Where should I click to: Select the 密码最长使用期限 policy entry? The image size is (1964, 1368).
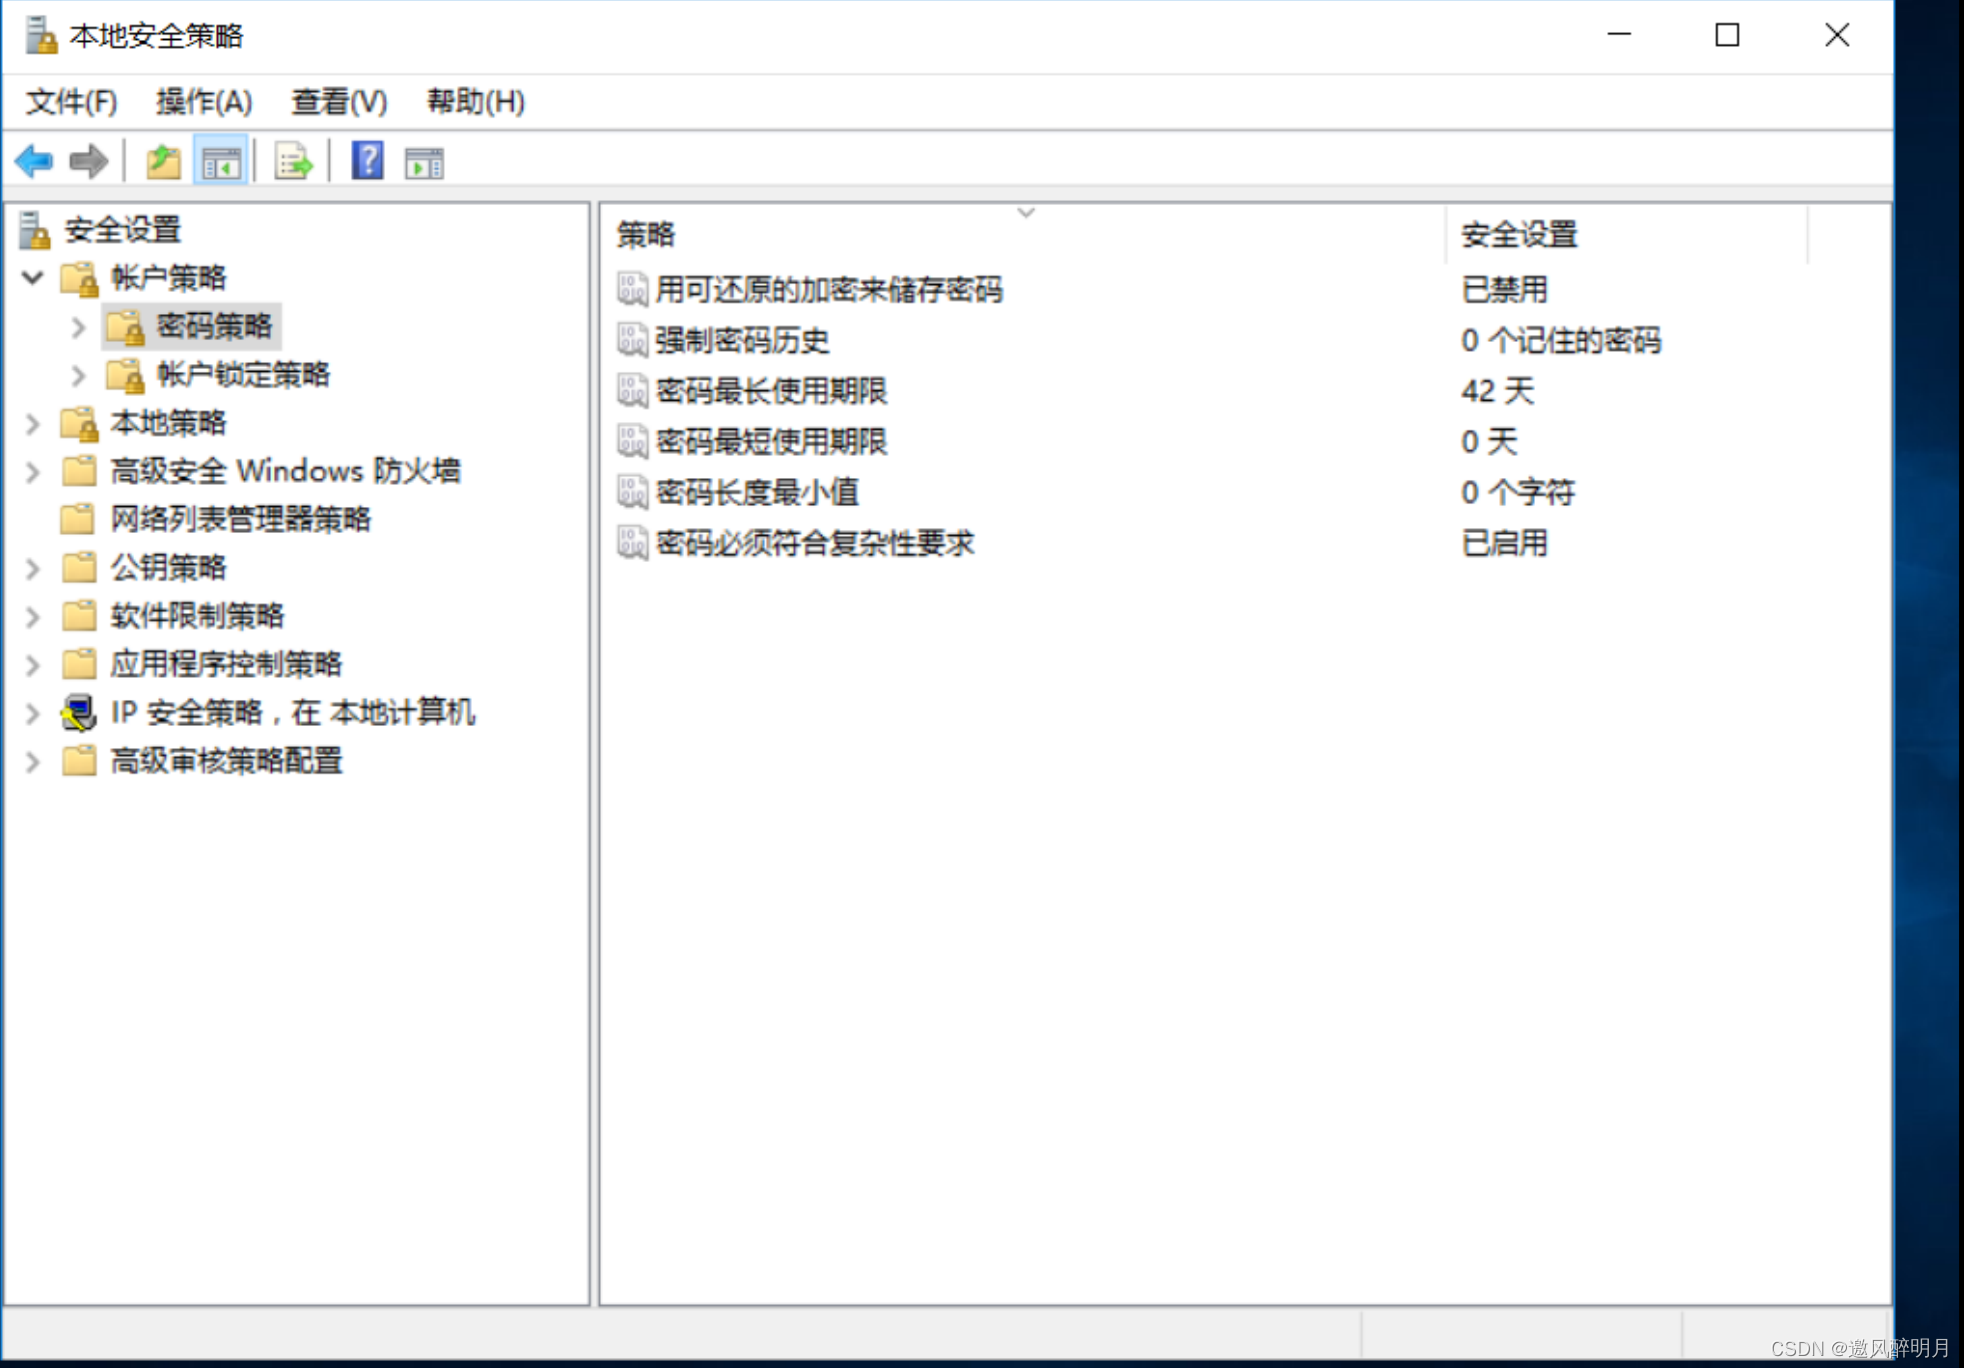coord(770,390)
